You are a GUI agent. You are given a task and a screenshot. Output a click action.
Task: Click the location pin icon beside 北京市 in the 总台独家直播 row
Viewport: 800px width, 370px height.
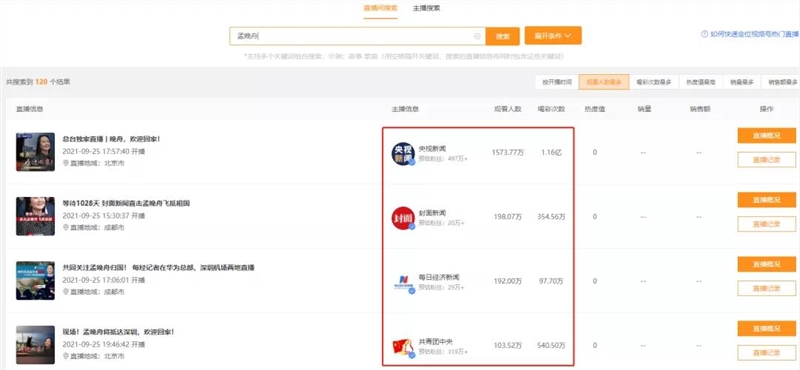(x=66, y=163)
